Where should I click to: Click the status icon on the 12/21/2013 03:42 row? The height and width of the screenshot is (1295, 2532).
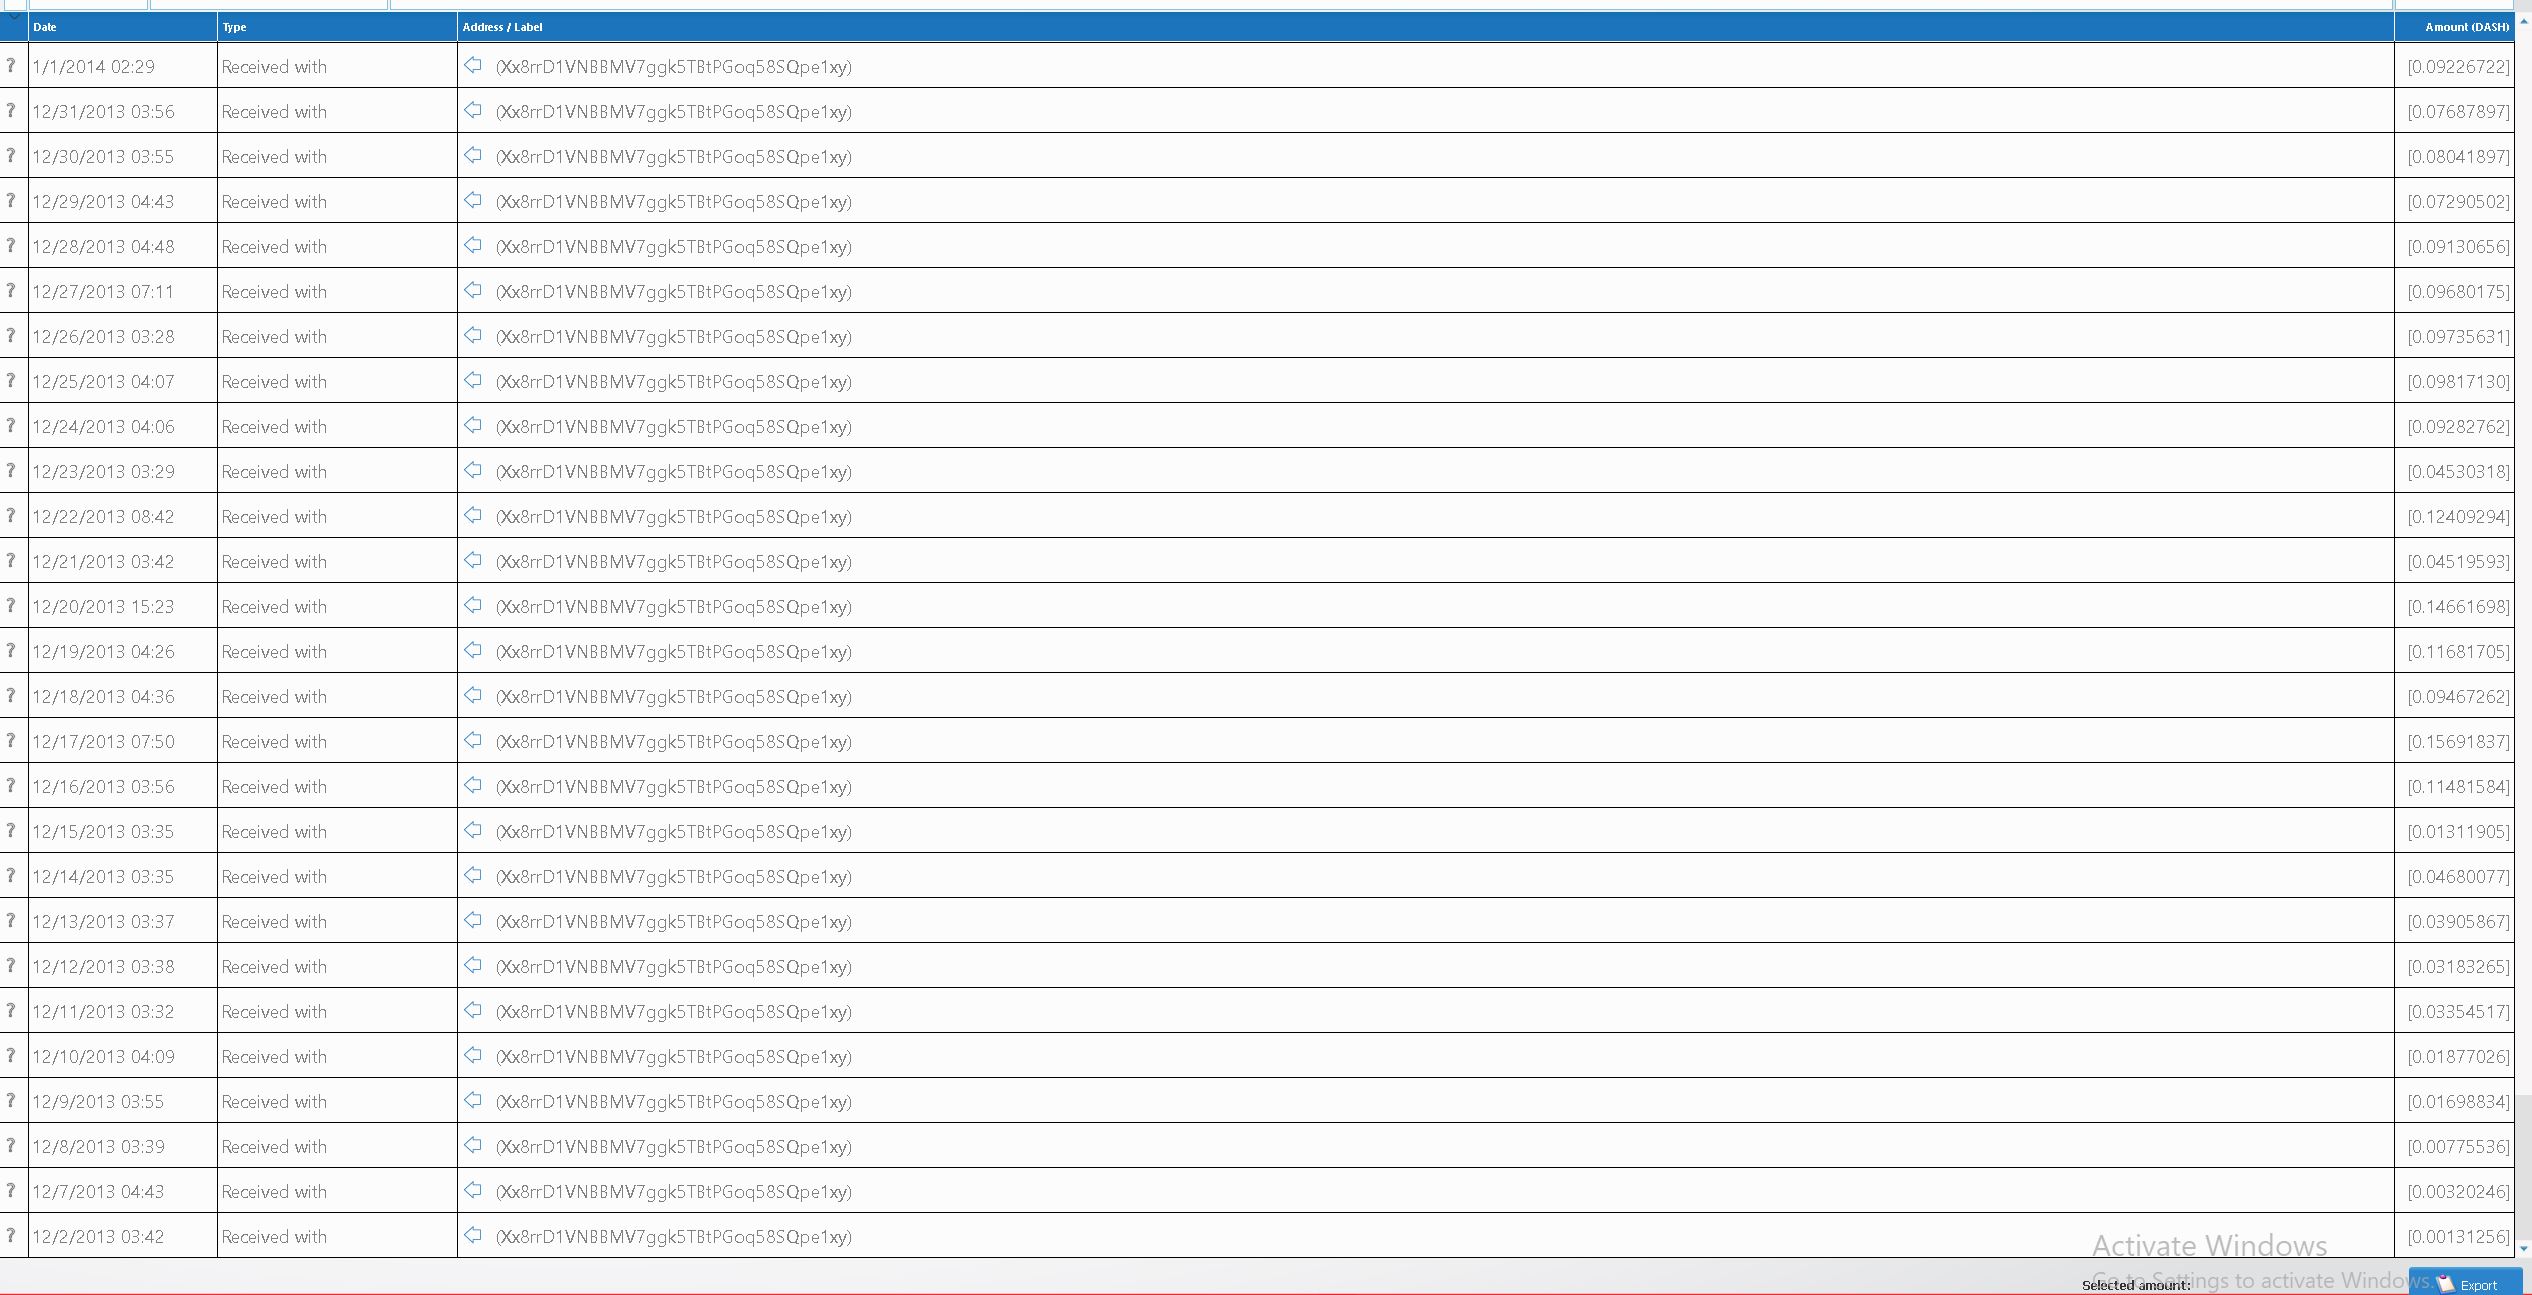(x=11, y=560)
